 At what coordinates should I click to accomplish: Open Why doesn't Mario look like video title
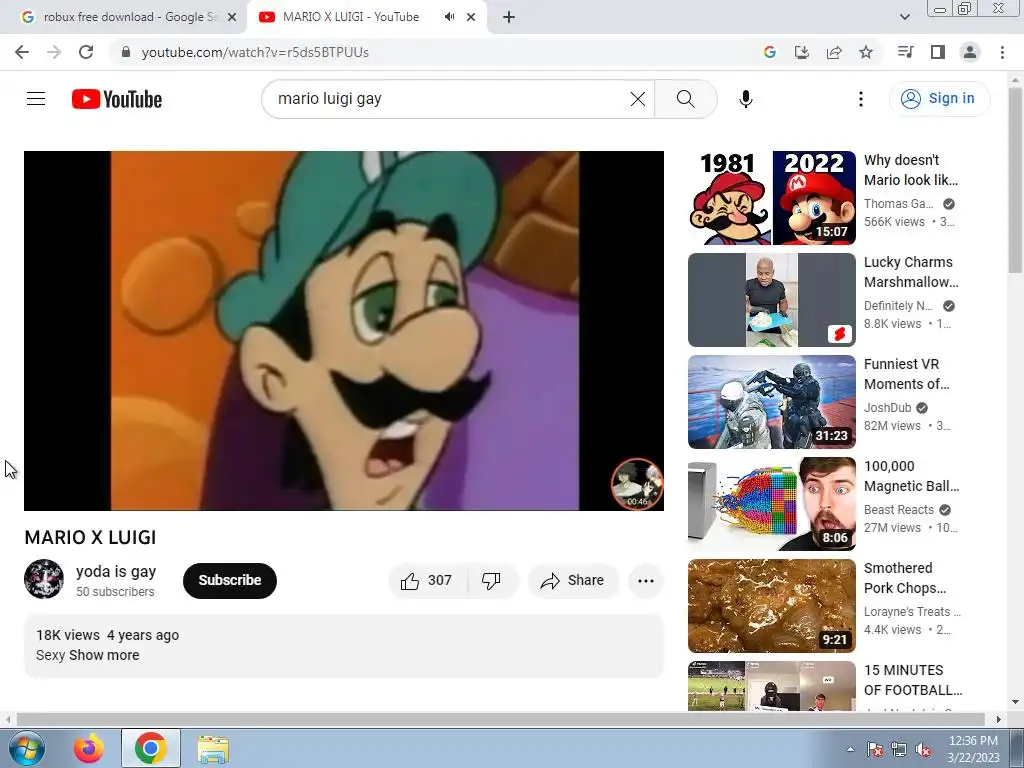[911, 170]
